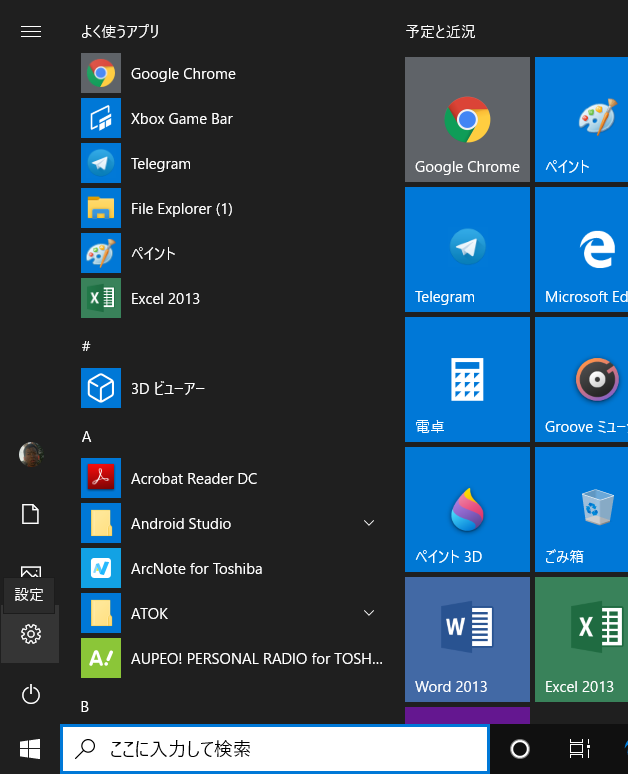Launch the Word 2013 tile
This screenshot has height=774, width=628.
pyautogui.click(x=467, y=639)
